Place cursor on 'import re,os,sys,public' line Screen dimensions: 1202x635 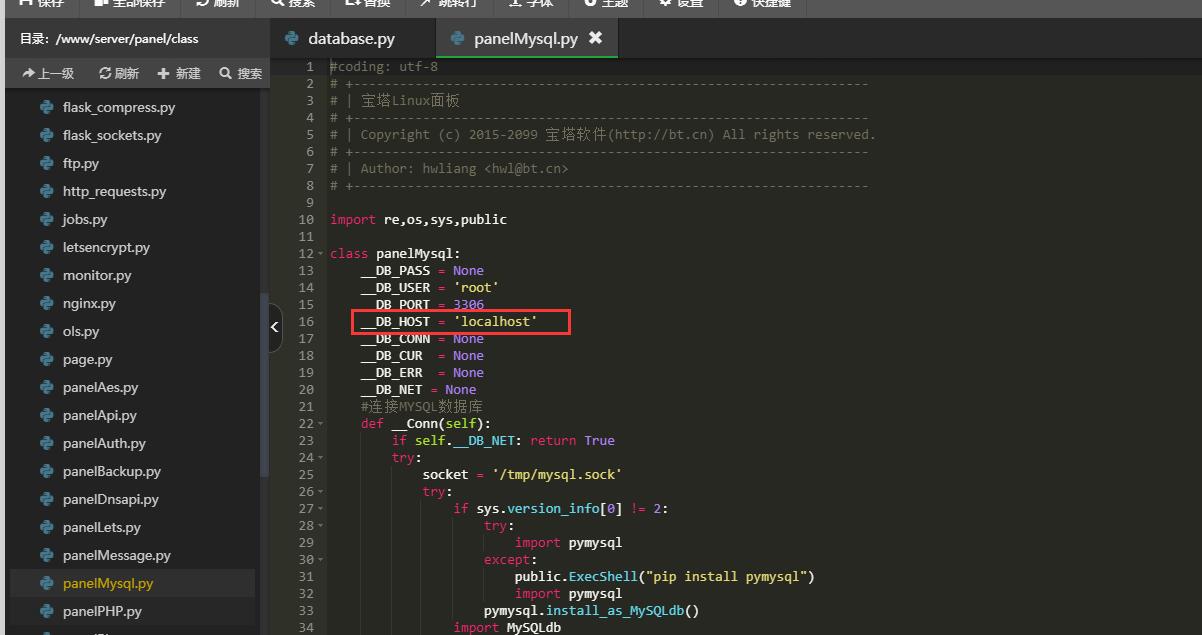point(418,220)
